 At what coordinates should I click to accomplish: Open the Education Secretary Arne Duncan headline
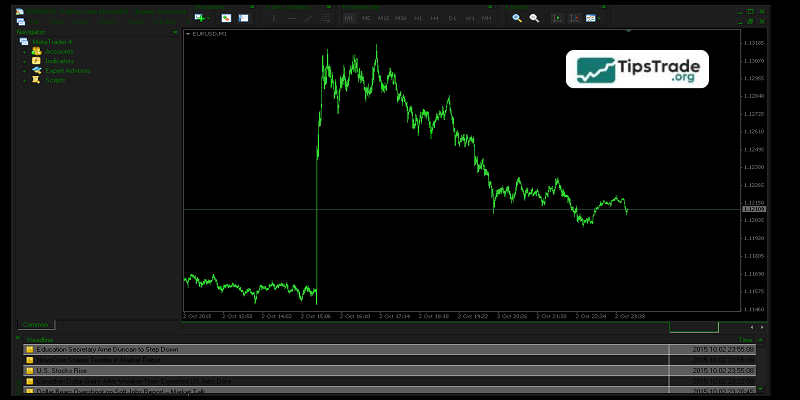107,350
